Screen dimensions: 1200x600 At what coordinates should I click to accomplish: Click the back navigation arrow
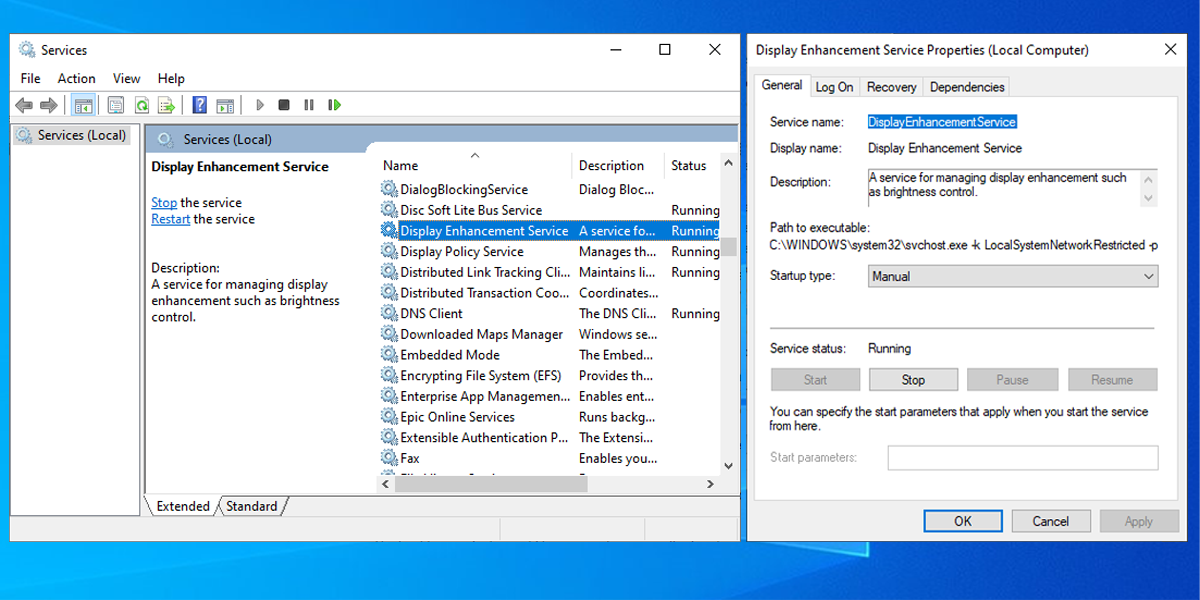click(23, 105)
